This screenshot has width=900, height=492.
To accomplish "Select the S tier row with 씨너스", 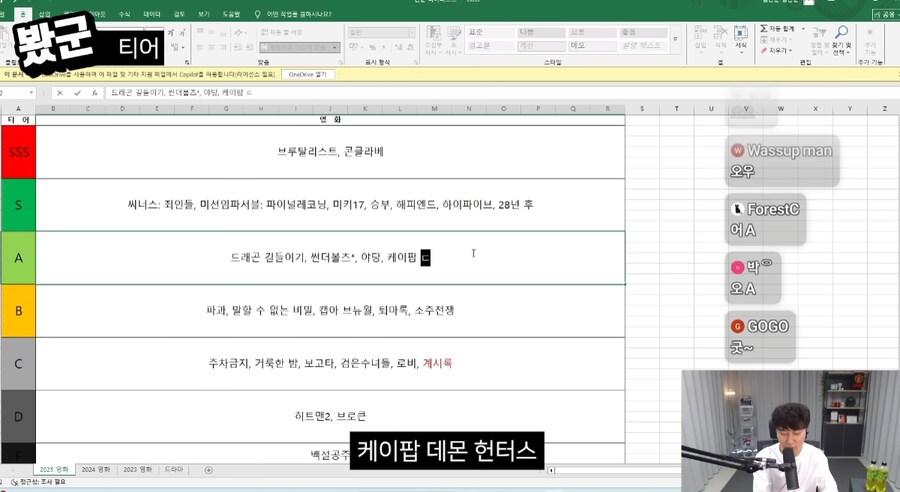I will click(330, 205).
